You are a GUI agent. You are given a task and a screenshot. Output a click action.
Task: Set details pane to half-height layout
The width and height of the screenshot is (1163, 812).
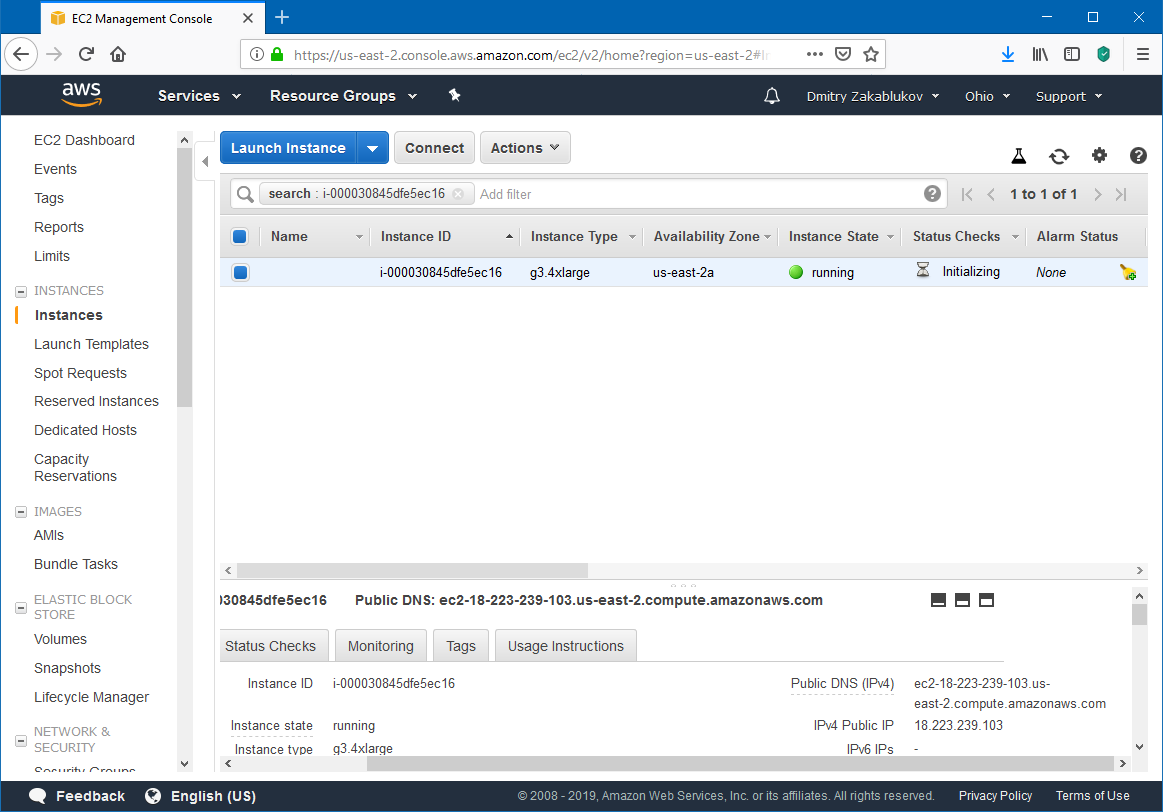click(x=962, y=600)
